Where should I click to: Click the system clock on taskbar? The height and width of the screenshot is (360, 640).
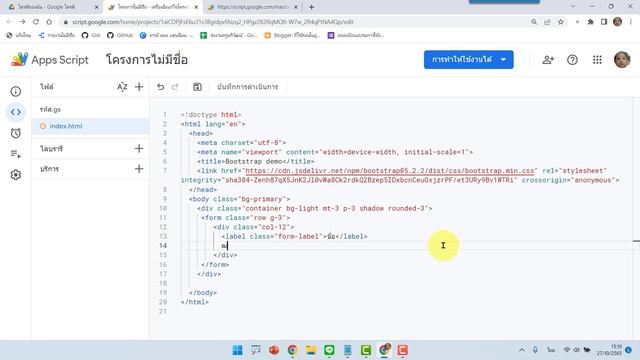(609, 350)
